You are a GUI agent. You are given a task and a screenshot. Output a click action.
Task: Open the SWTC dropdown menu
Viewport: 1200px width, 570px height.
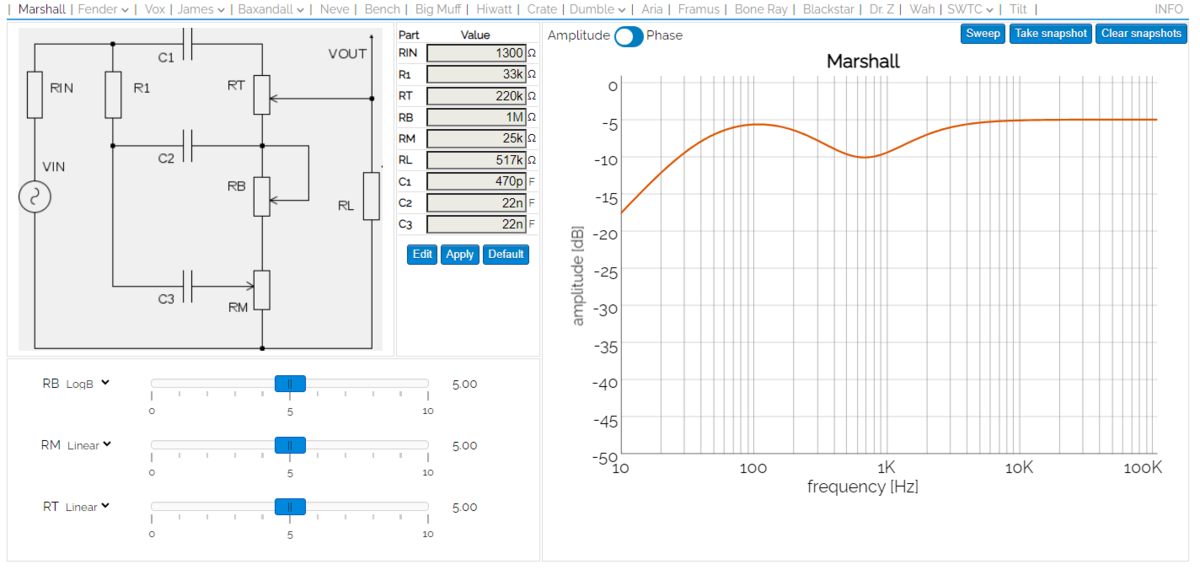coord(970,9)
